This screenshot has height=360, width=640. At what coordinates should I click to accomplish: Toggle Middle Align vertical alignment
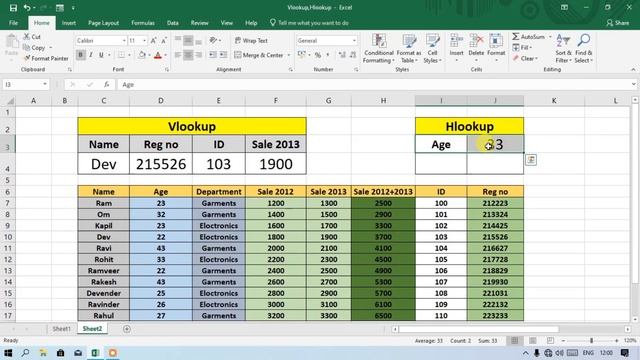pos(188,41)
